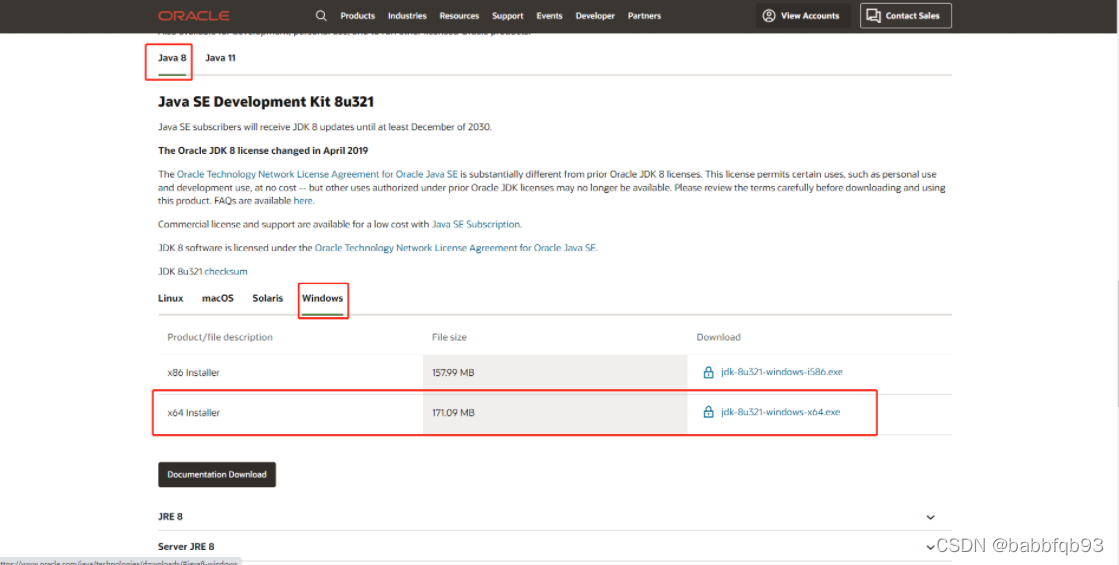Screen dimensions: 1119x565
Task: Download jdk-8u321-windows-x64.exe
Action: click(781, 412)
